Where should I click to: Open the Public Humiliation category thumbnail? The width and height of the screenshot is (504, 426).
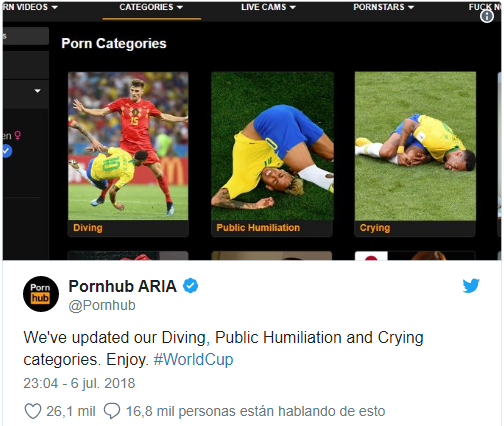coord(272,146)
